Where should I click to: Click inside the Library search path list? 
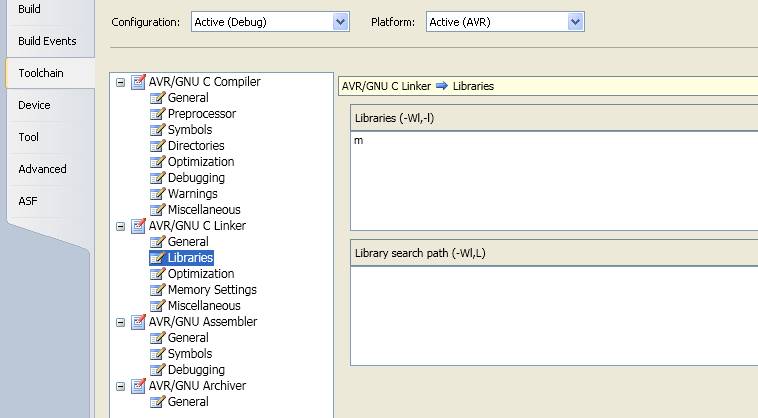(x=553, y=315)
